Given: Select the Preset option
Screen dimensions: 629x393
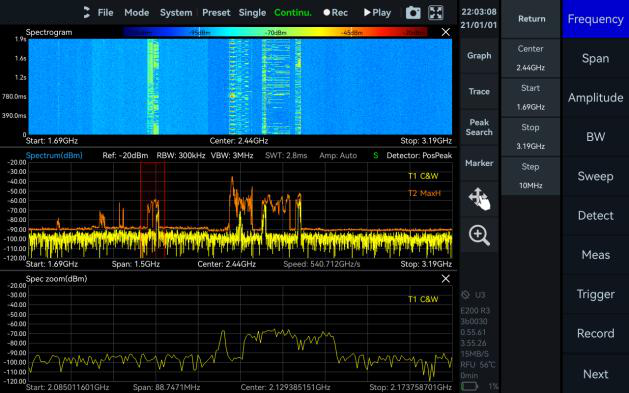Looking at the screenshot, I should [216, 12].
